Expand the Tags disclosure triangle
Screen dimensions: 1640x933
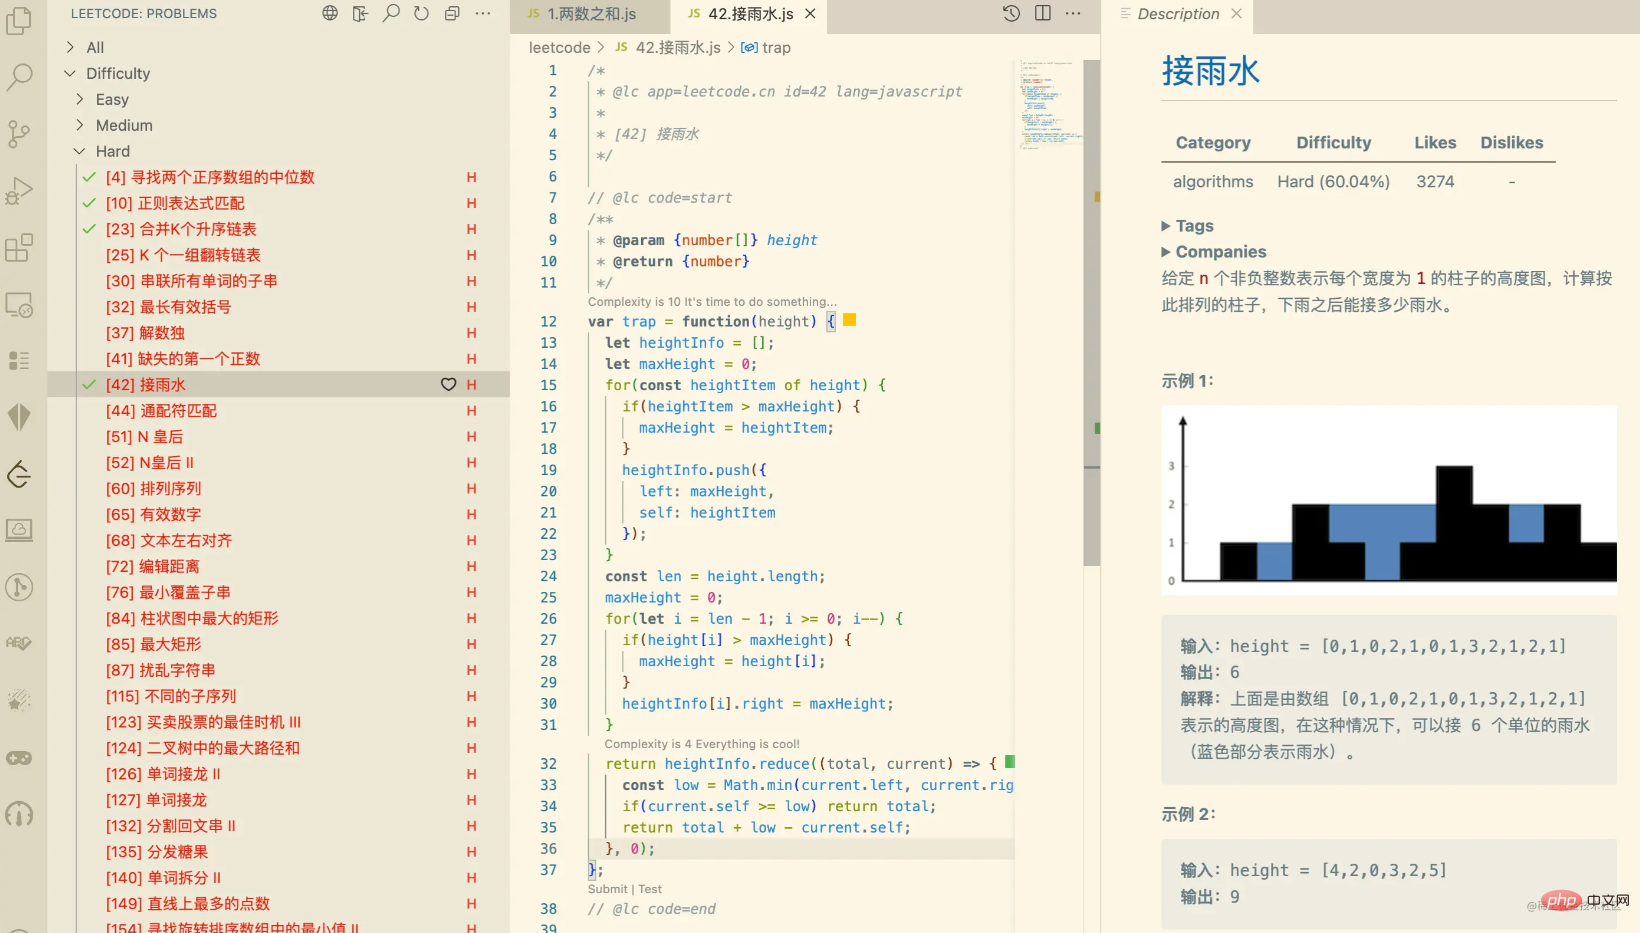click(x=1166, y=226)
